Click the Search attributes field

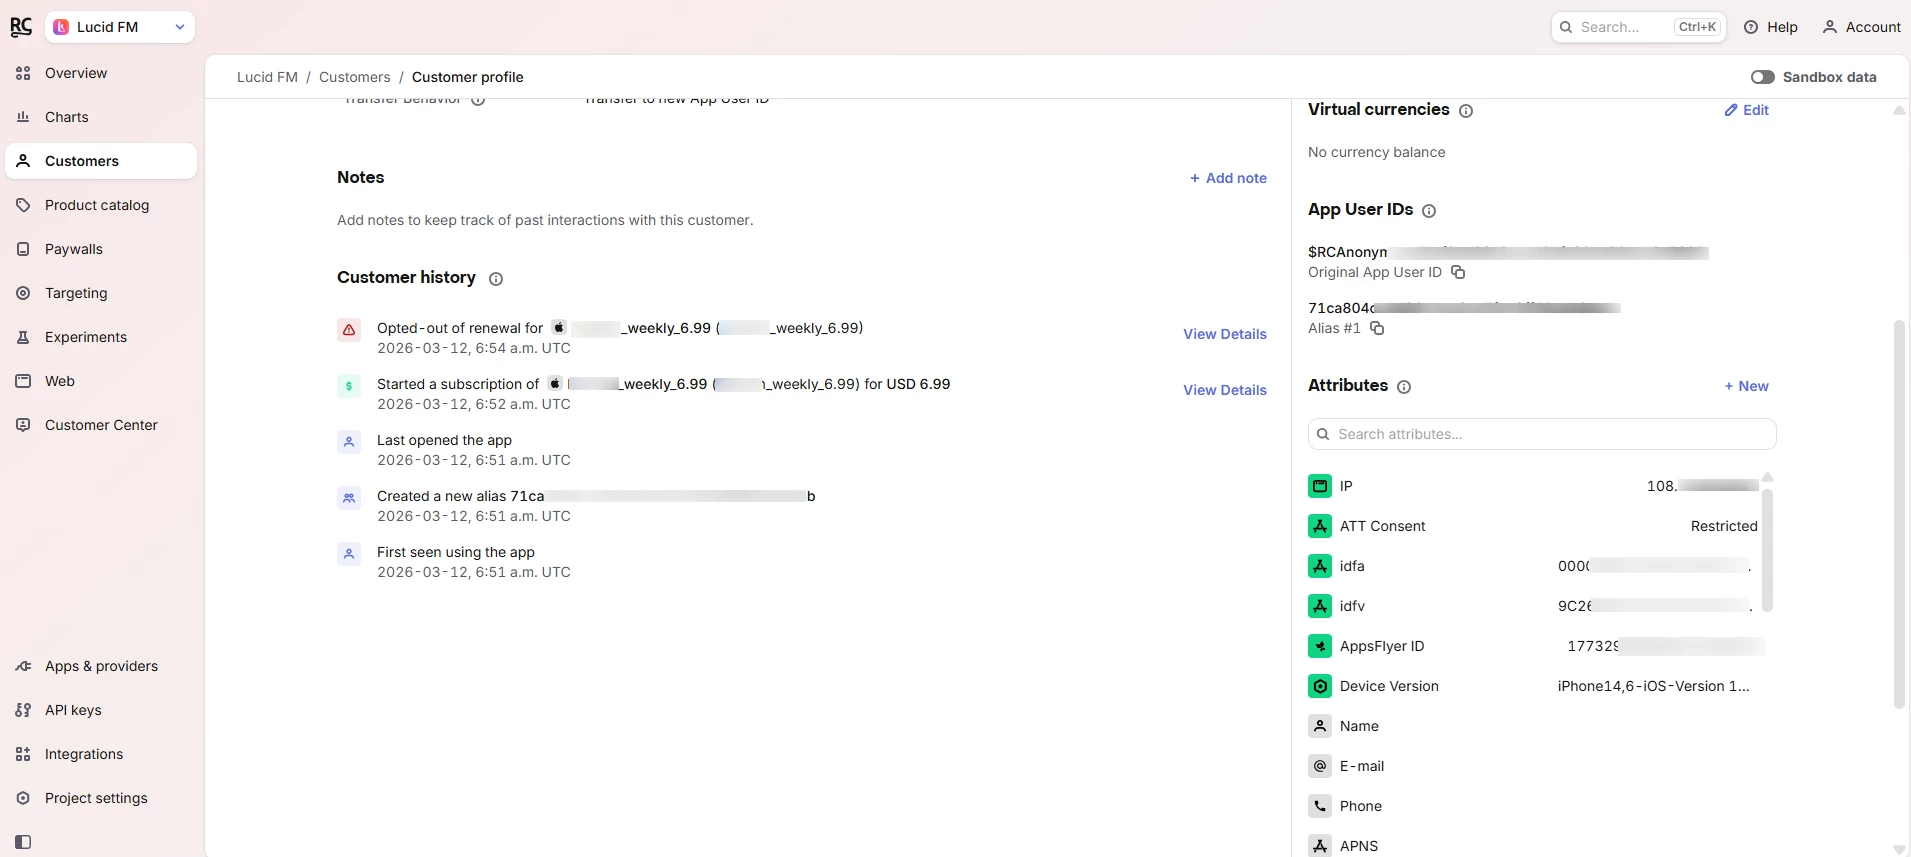(1542, 434)
